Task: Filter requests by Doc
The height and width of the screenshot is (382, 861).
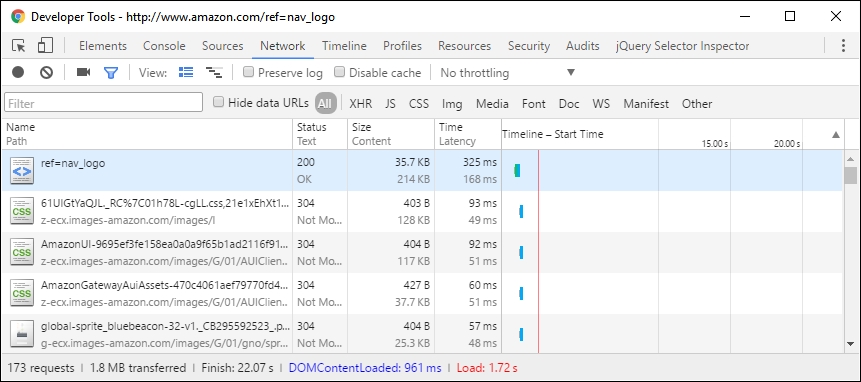Action: (569, 104)
